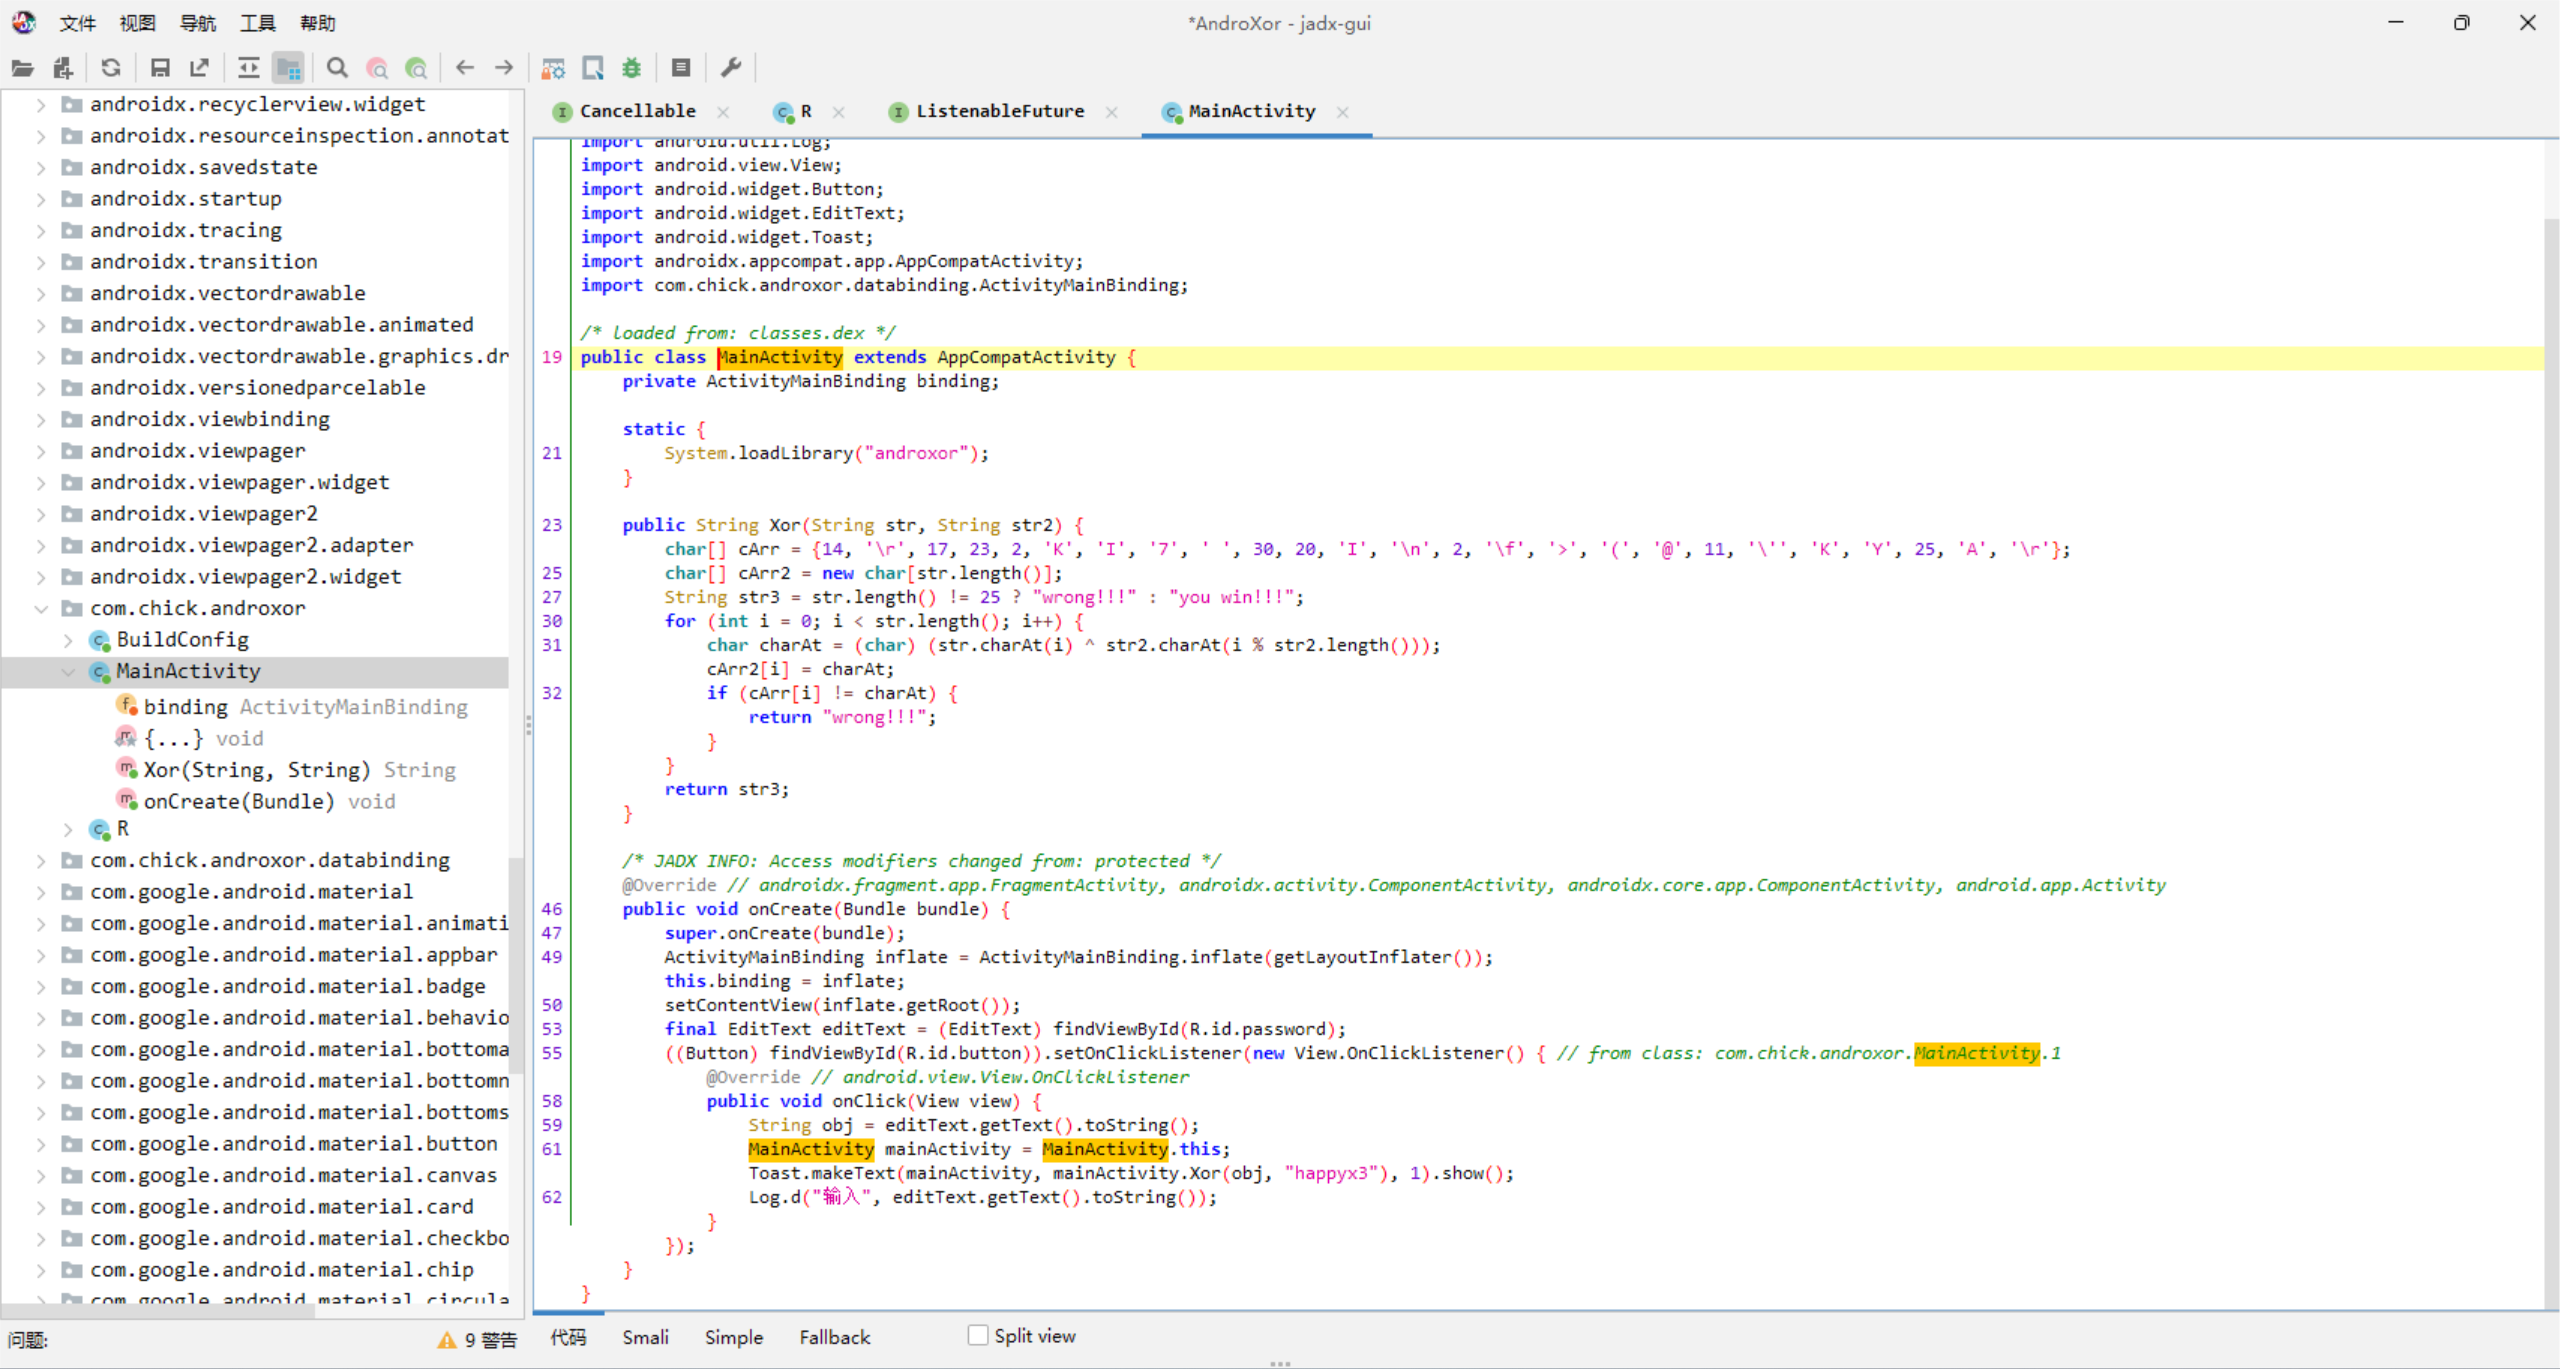Image resolution: width=2560 pixels, height=1369 pixels.
Task: Expand the BuildConfig class node
Action: point(68,640)
